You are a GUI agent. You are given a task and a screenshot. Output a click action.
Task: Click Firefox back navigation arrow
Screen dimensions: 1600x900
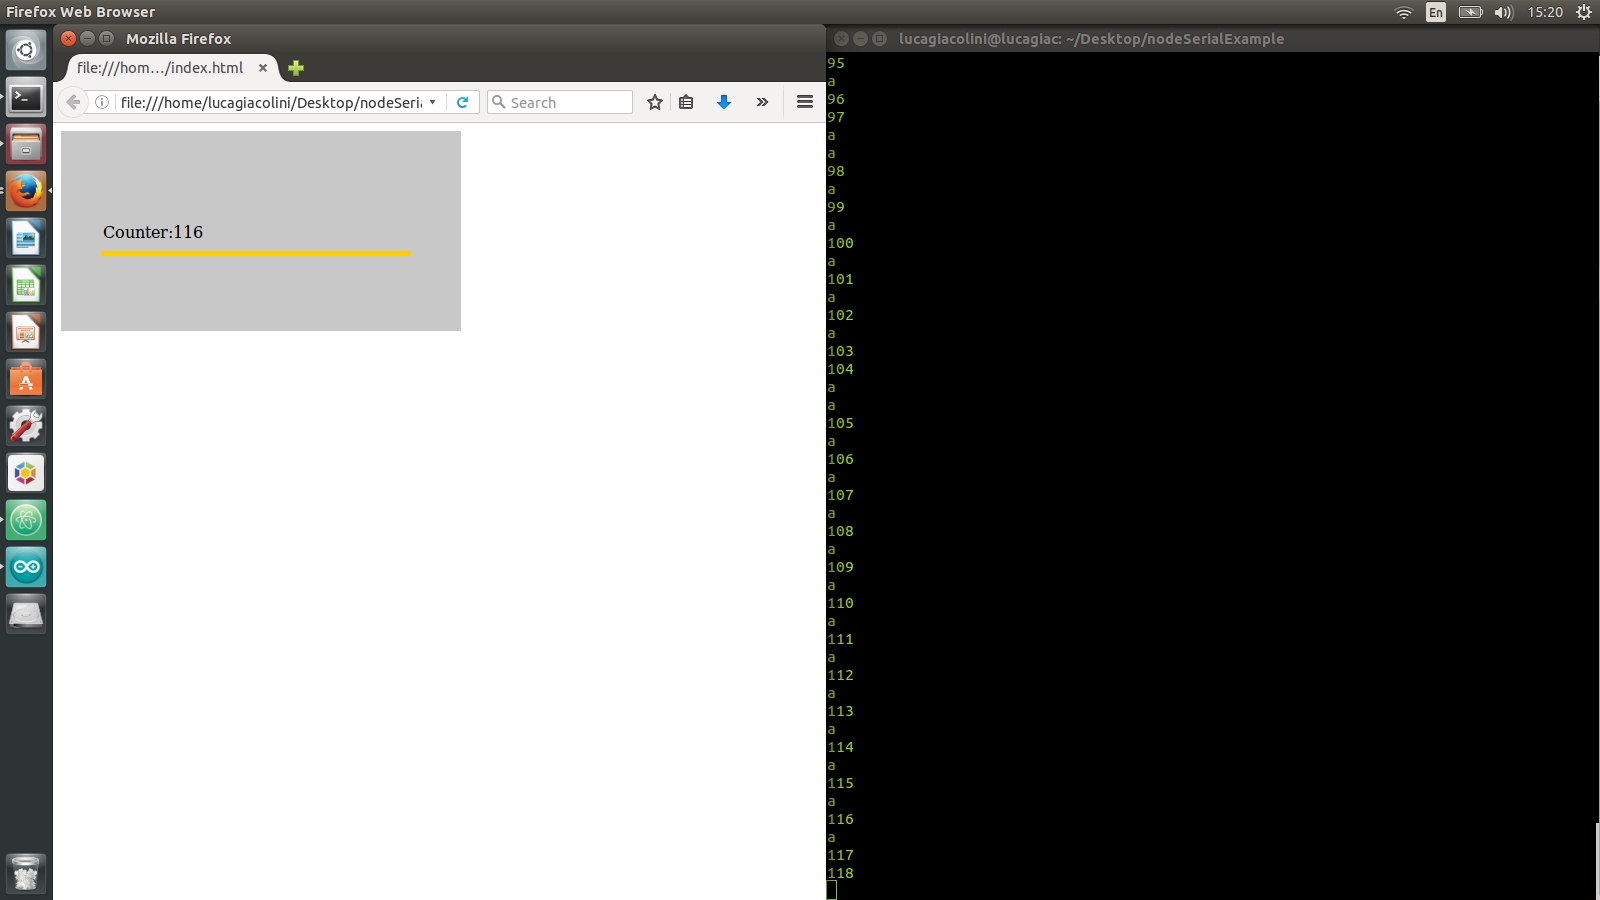pyautogui.click(x=73, y=102)
